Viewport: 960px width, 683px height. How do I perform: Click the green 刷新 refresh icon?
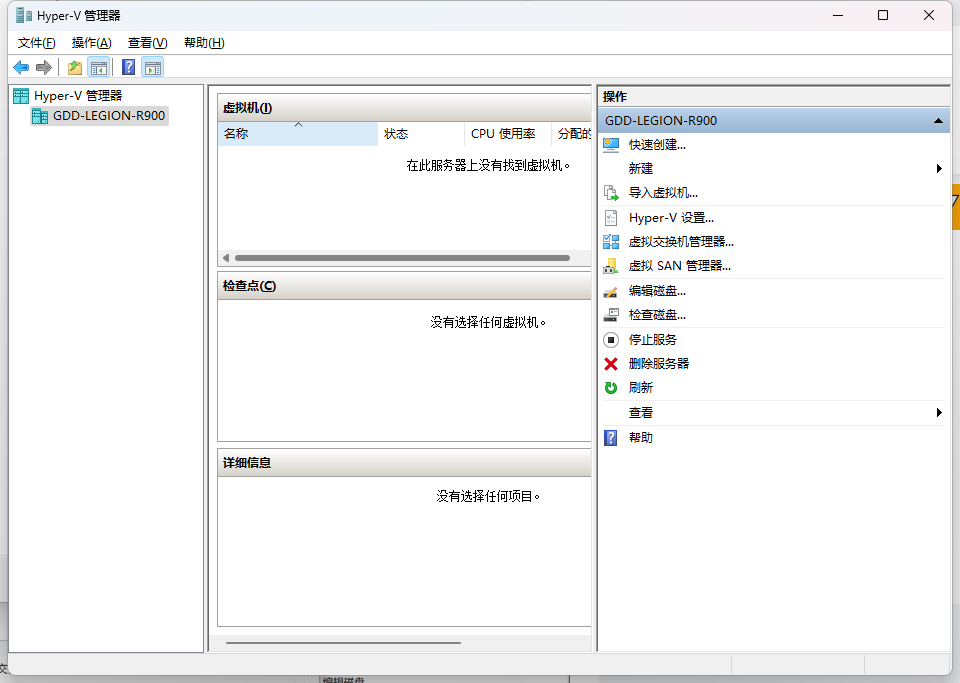click(611, 388)
